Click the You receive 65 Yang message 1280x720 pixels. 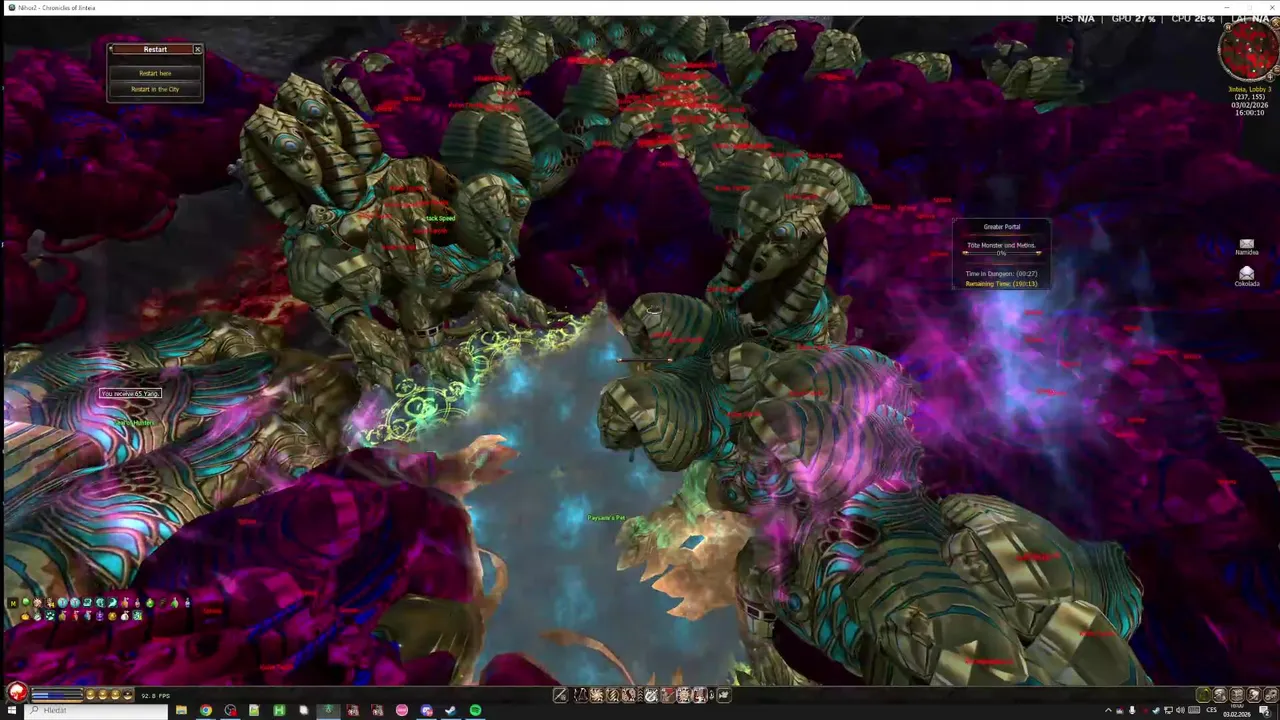[130, 394]
